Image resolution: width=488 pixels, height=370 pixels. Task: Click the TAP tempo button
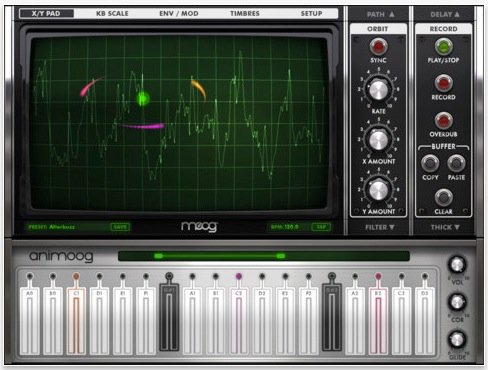(x=321, y=227)
